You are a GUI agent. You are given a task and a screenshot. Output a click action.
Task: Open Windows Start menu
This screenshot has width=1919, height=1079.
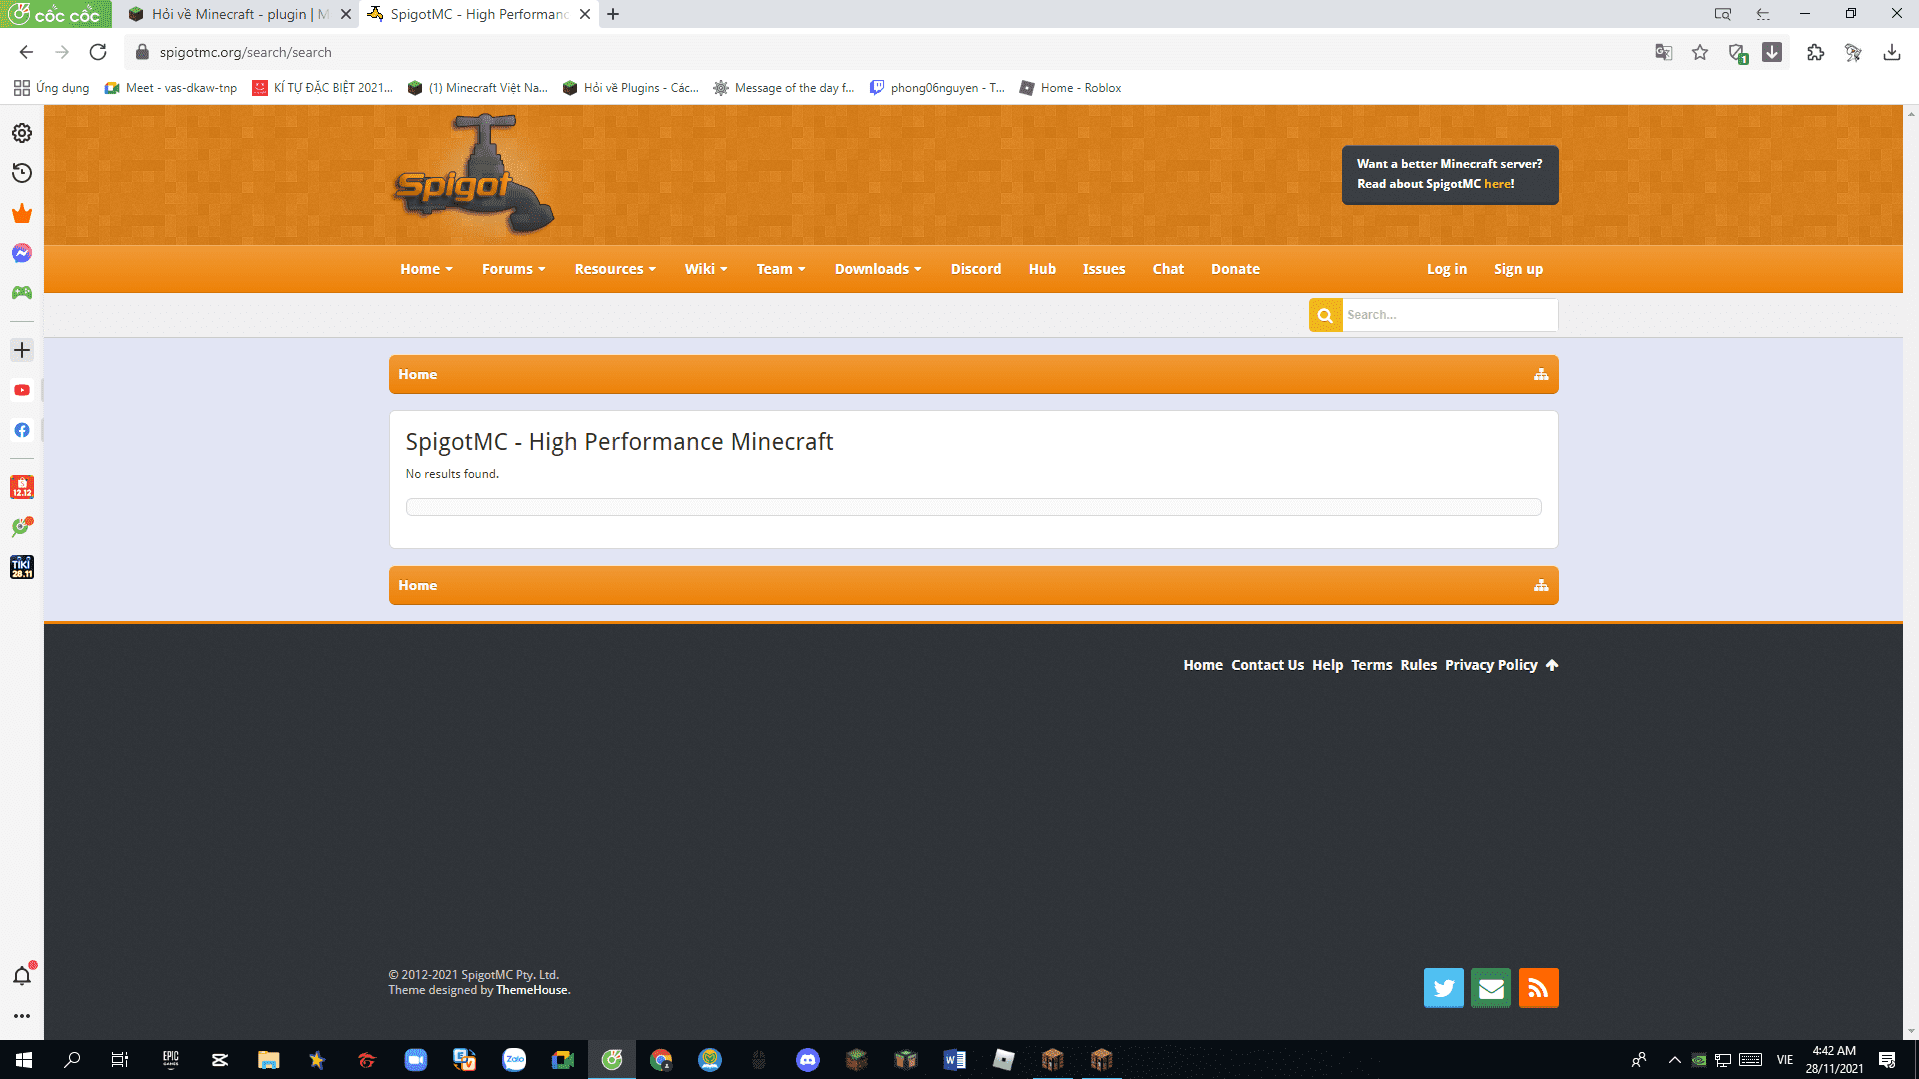pyautogui.click(x=24, y=1060)
